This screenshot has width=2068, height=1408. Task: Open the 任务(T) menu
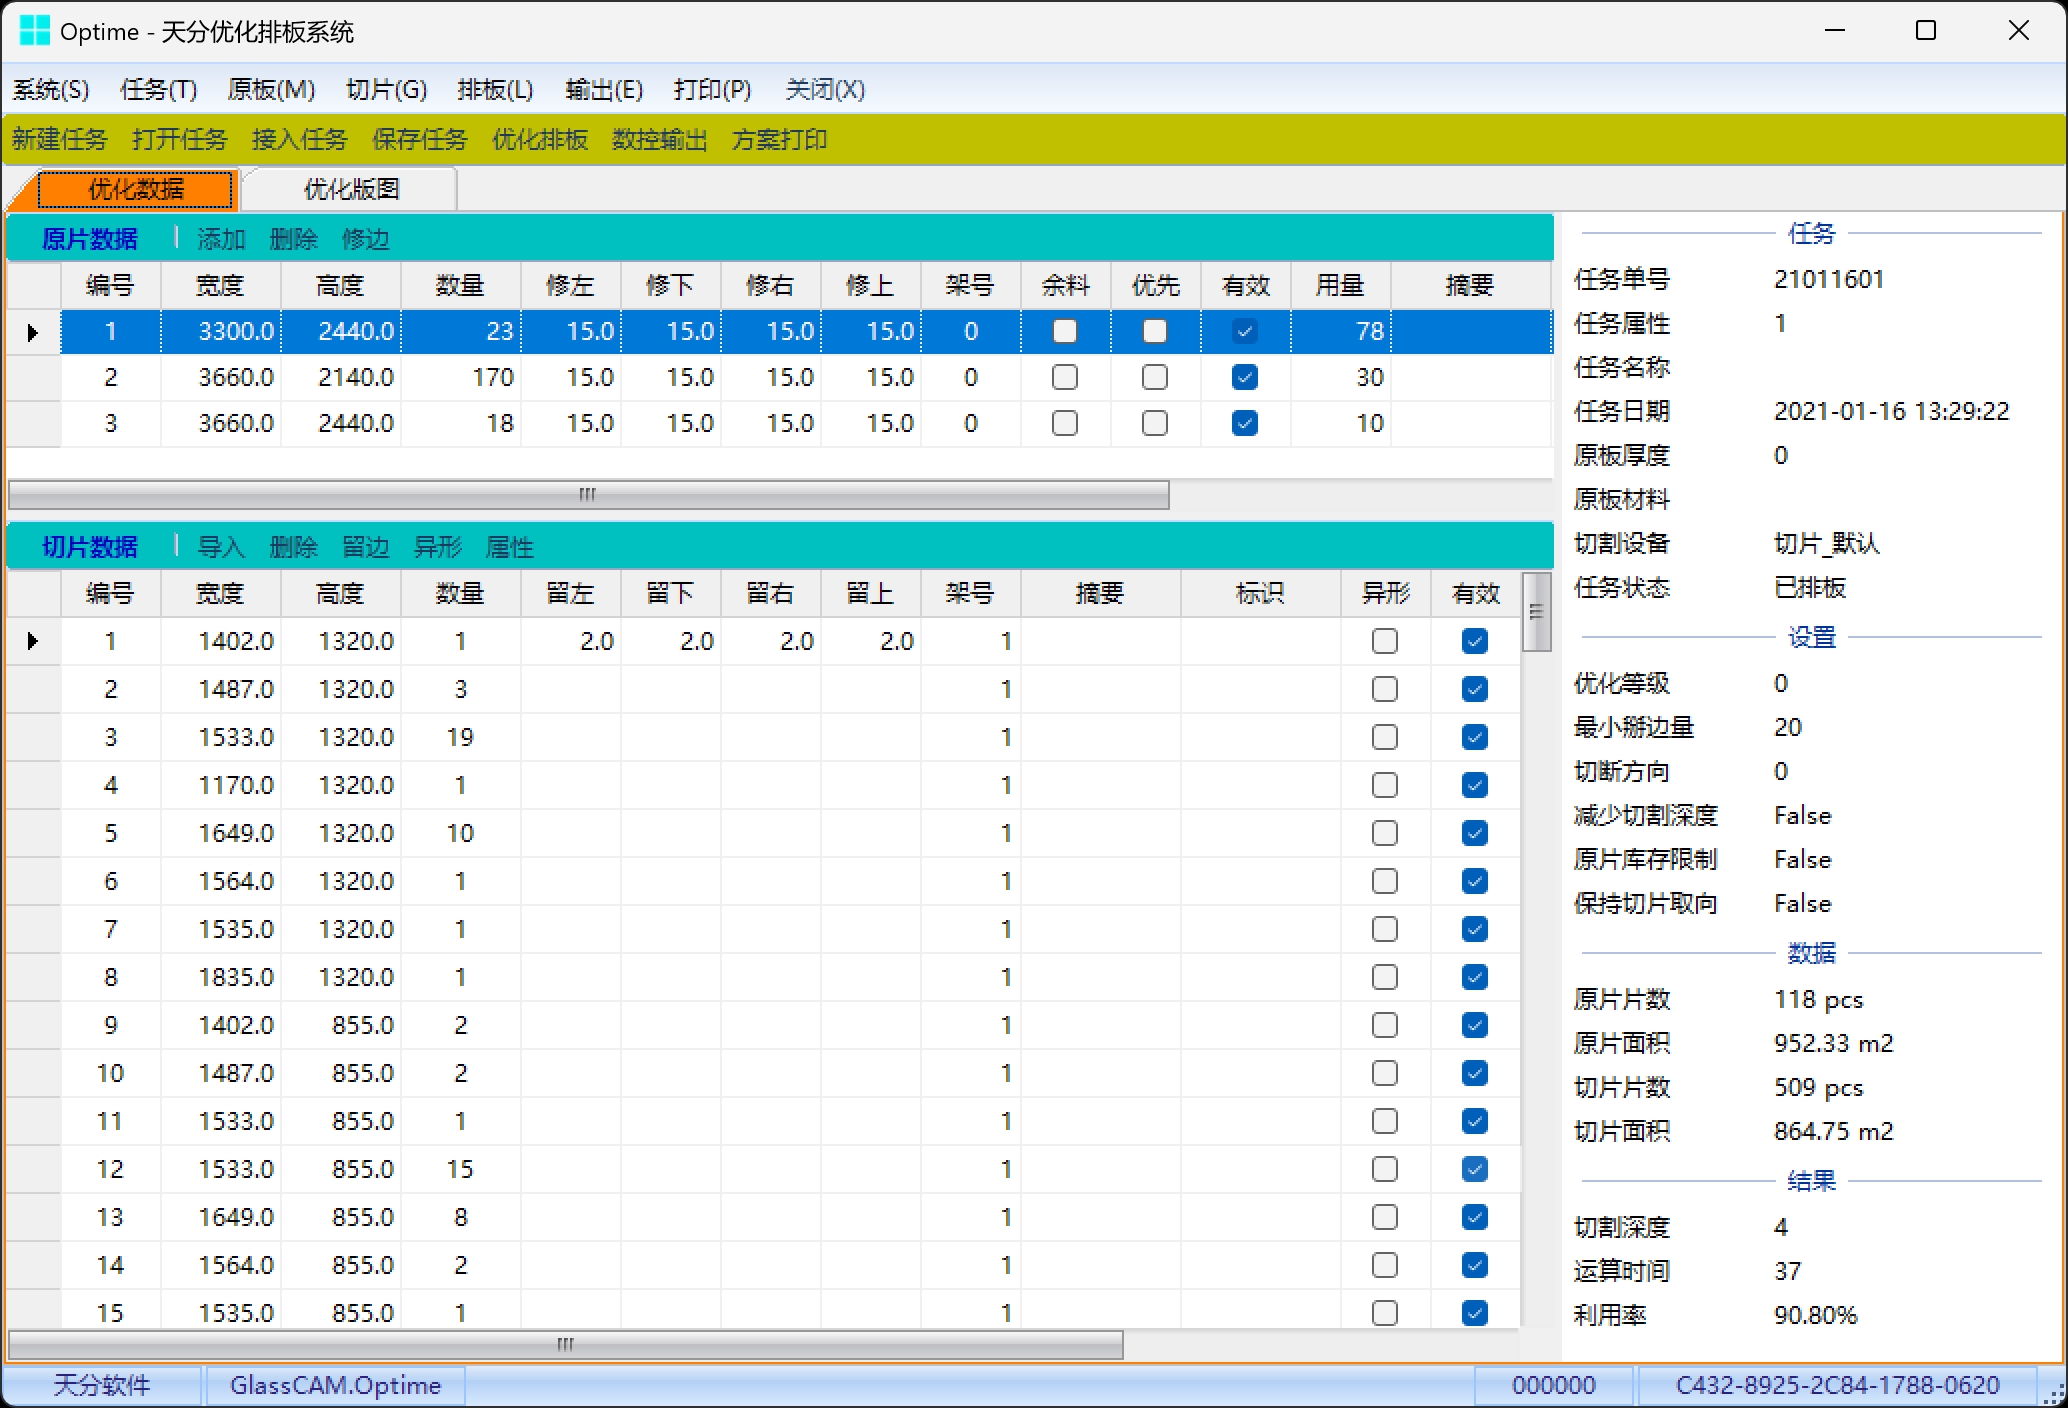click(158, 90)
